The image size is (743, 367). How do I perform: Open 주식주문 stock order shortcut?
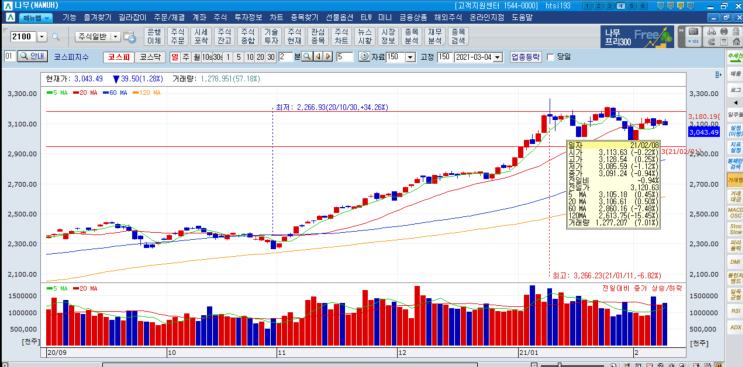point(177,36)
